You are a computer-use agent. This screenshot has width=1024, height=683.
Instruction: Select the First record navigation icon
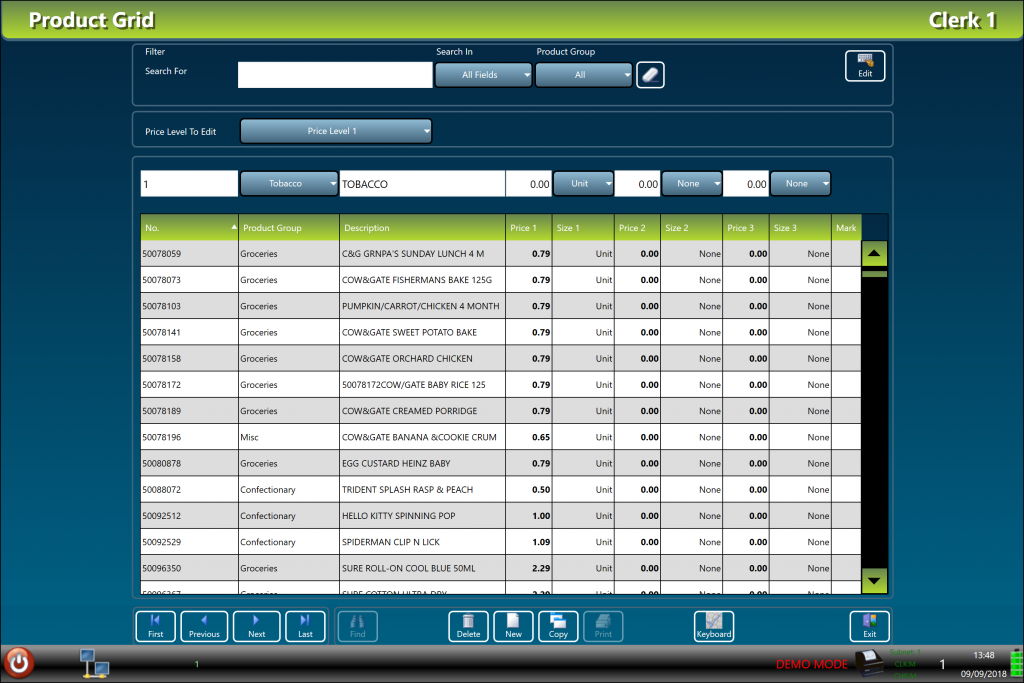coord(155,626)
